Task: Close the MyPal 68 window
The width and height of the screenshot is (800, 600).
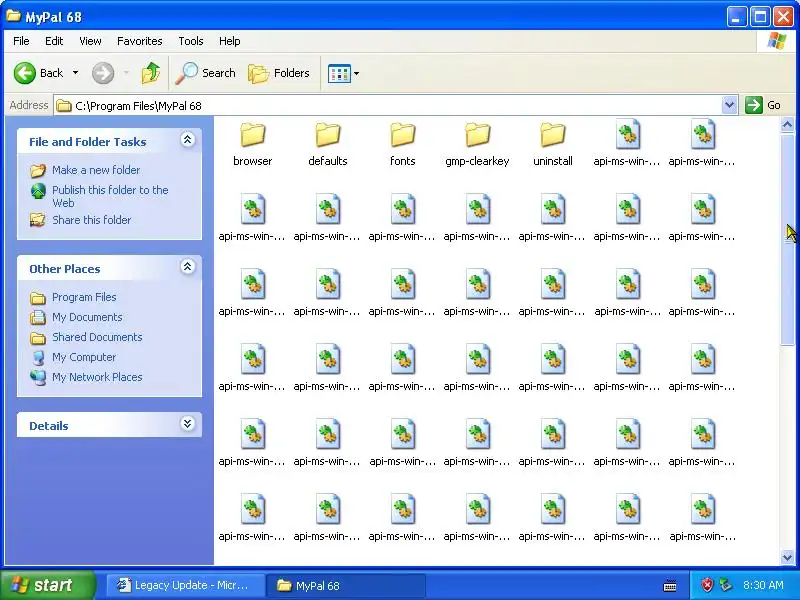Action: click(x=783, y=17)
